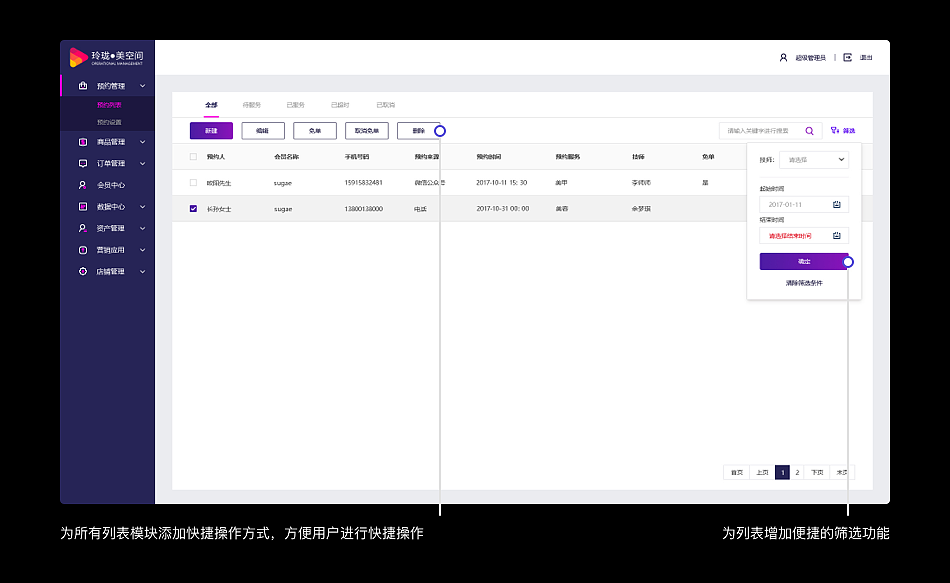The width and height of the screenshot is (950, 583).
Task: Open the calendar icon for 结束时间
Action: pyautogui.click(x=837, y=236)
